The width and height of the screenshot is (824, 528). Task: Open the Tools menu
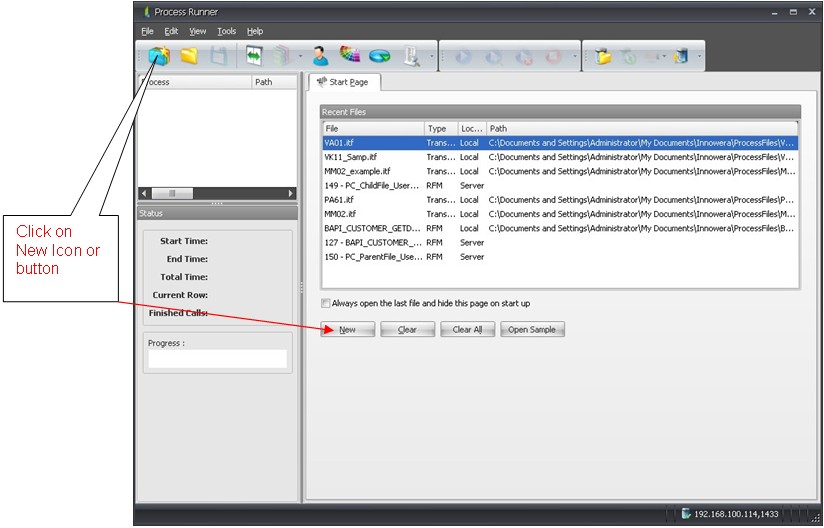pyautogui.click(x=227, y=31)
